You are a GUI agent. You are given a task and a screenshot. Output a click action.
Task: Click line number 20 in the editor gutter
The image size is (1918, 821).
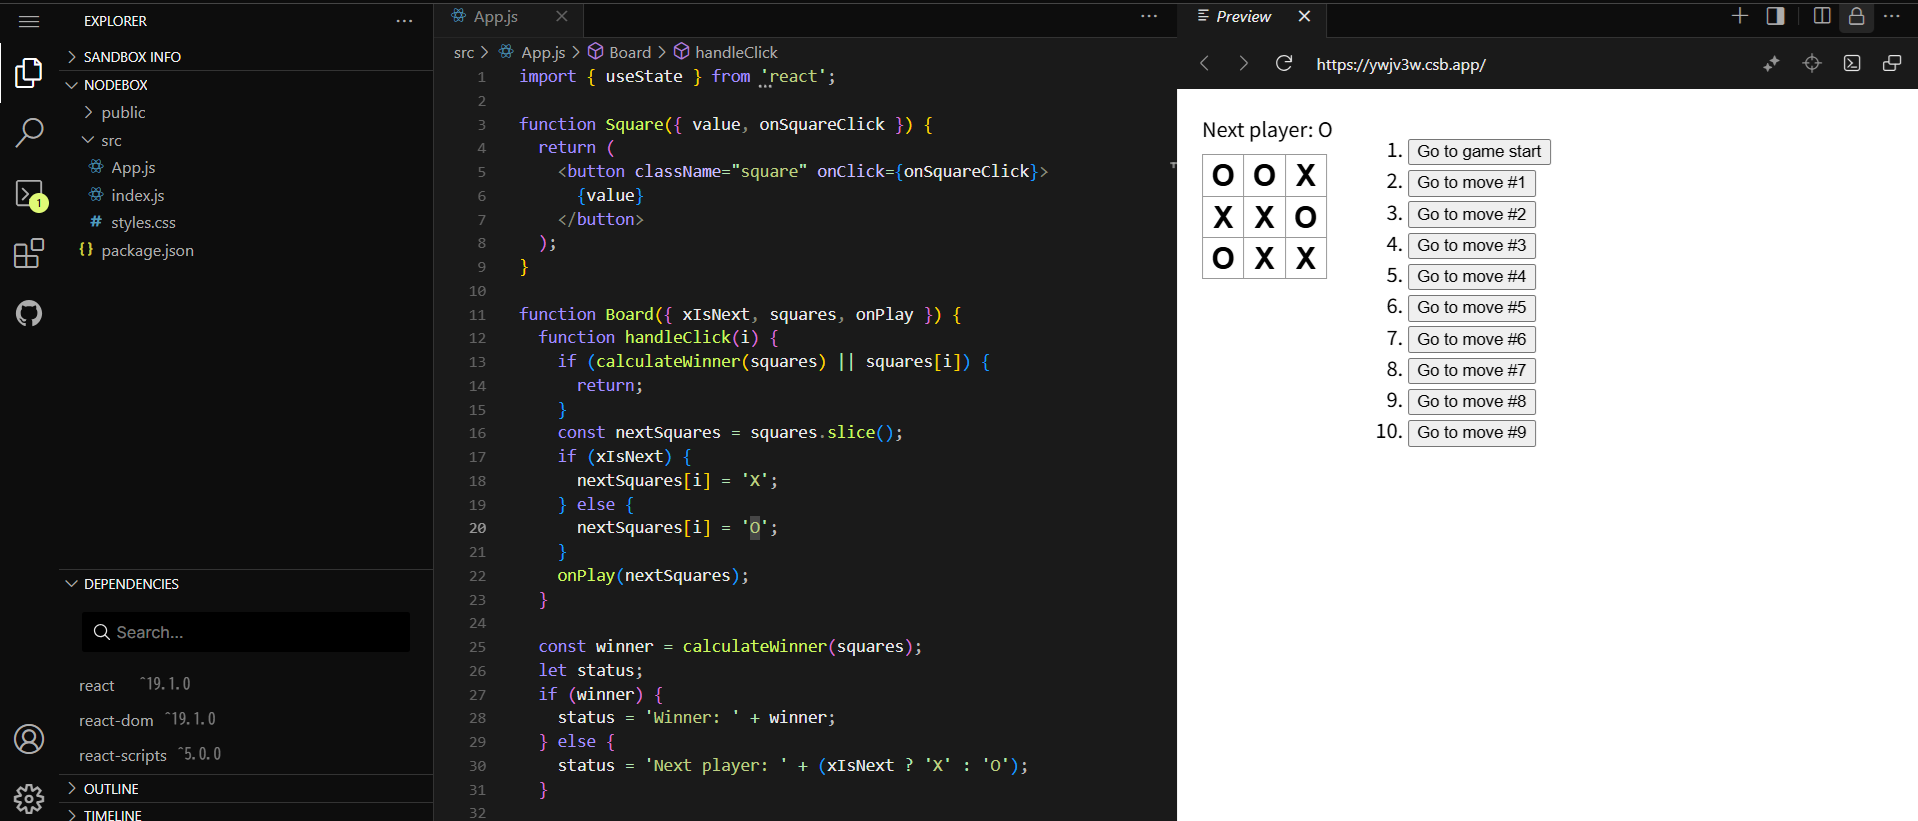tap(477, 528)
